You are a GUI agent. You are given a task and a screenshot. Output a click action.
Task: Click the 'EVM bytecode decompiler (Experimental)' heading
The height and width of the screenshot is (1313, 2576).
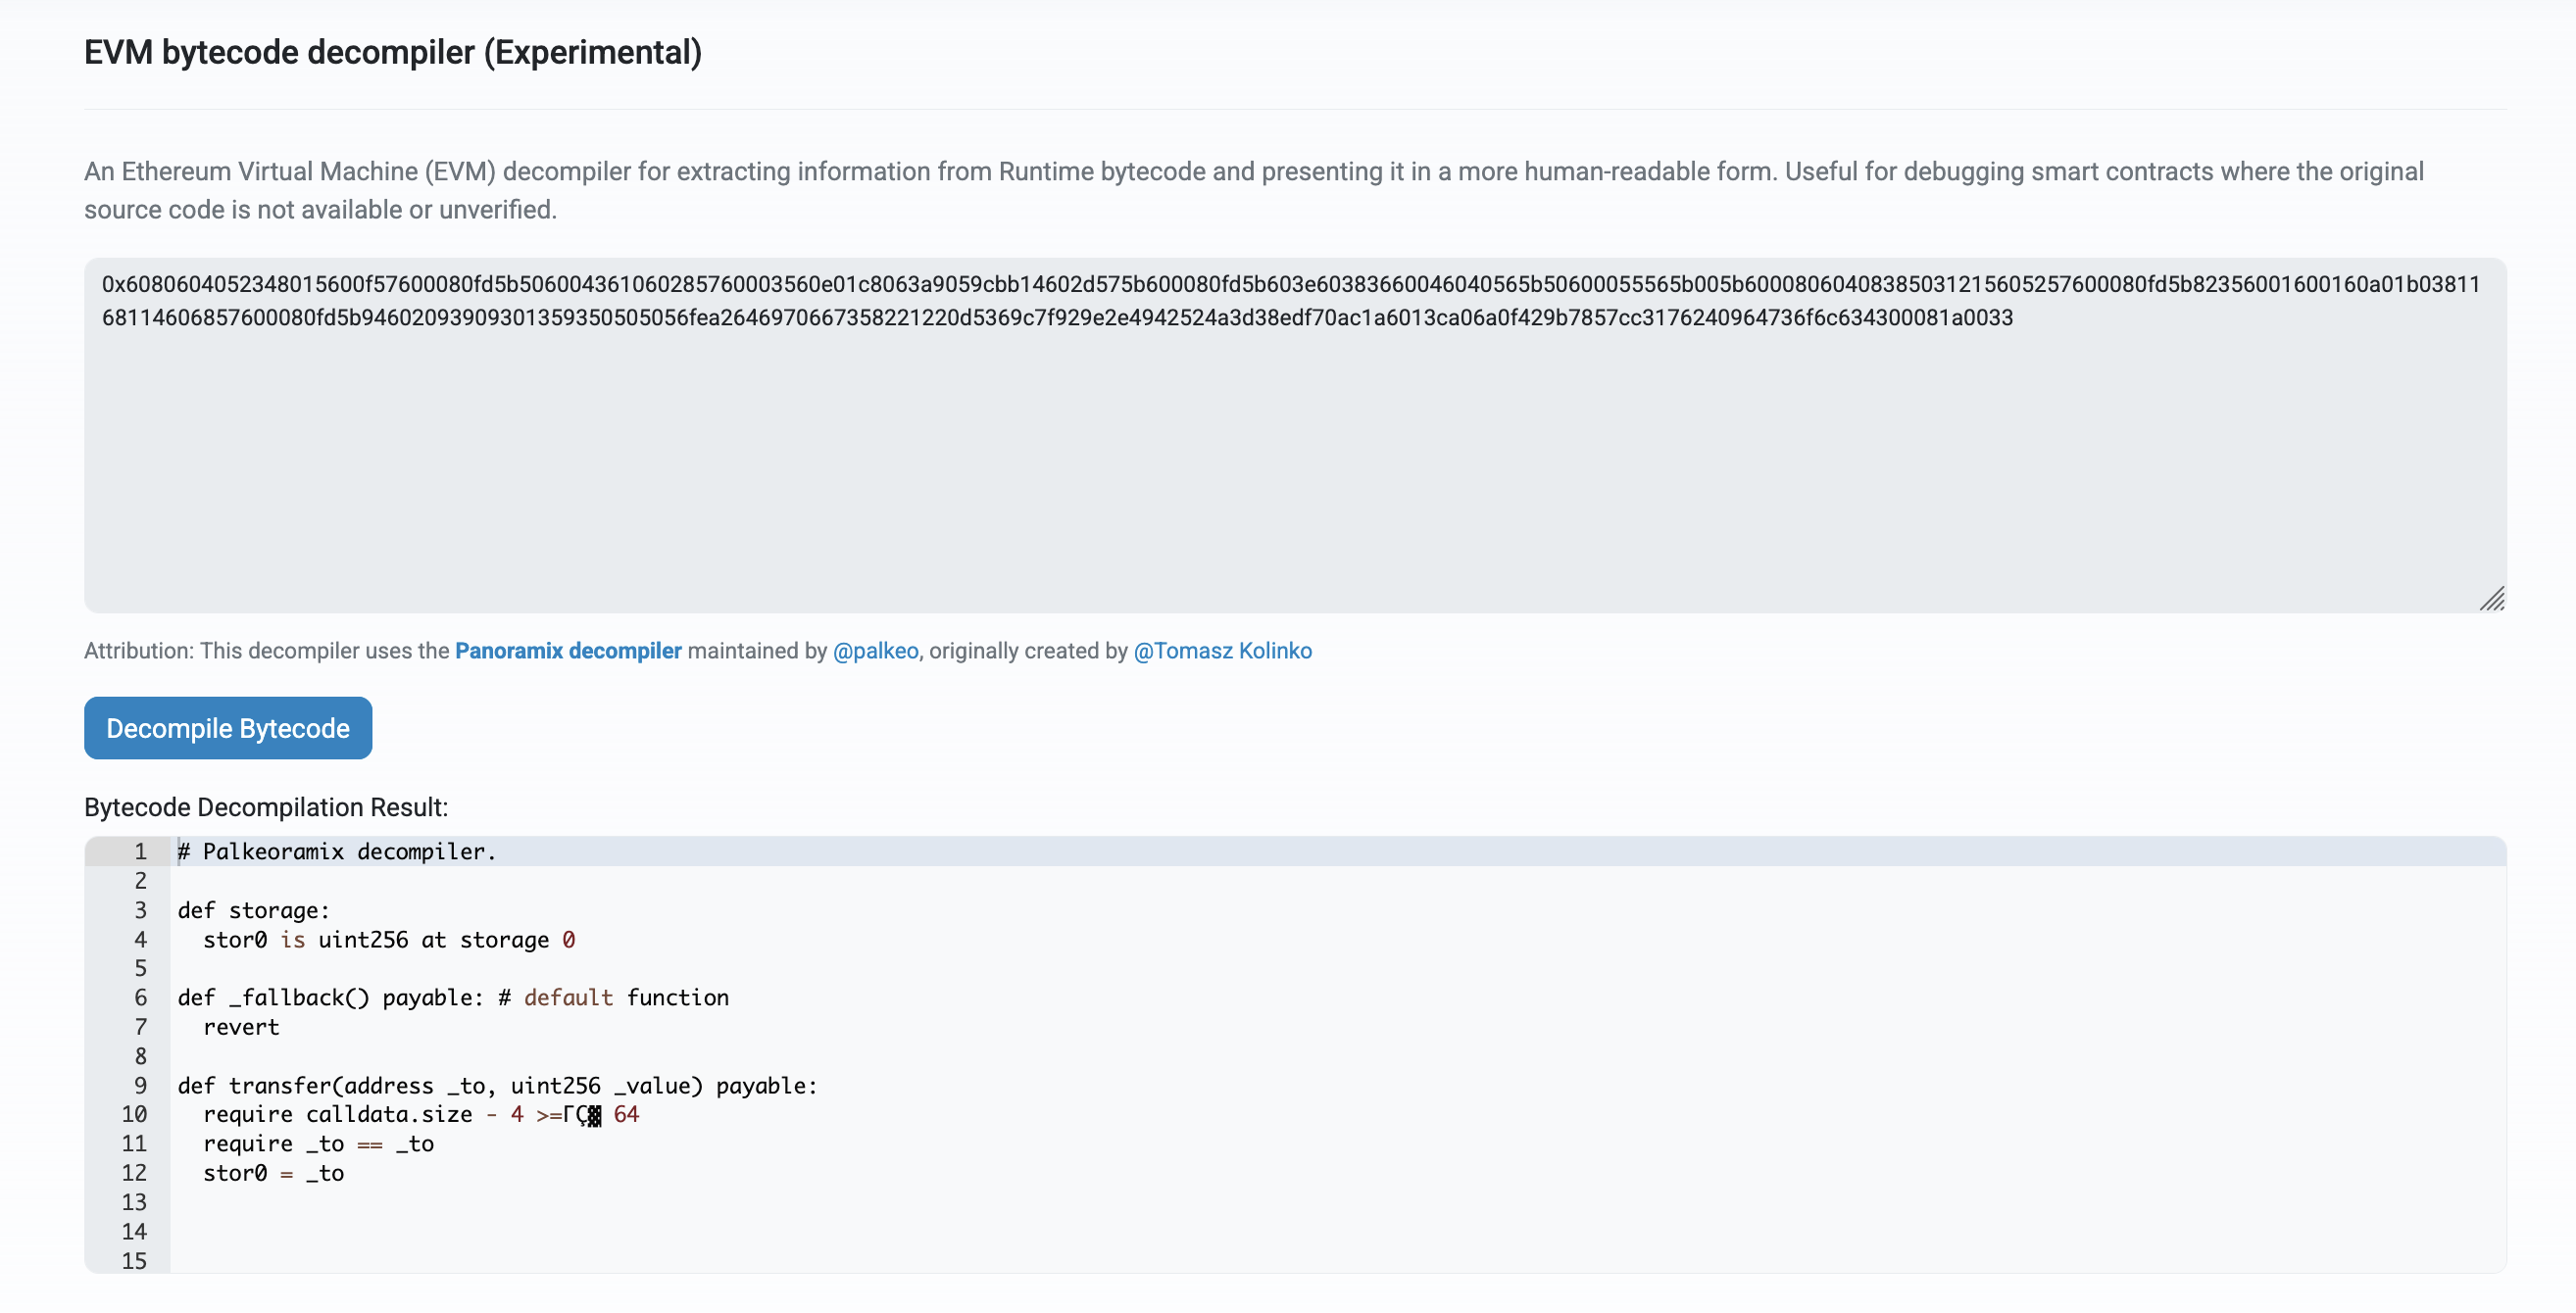(x=393, y=52)
